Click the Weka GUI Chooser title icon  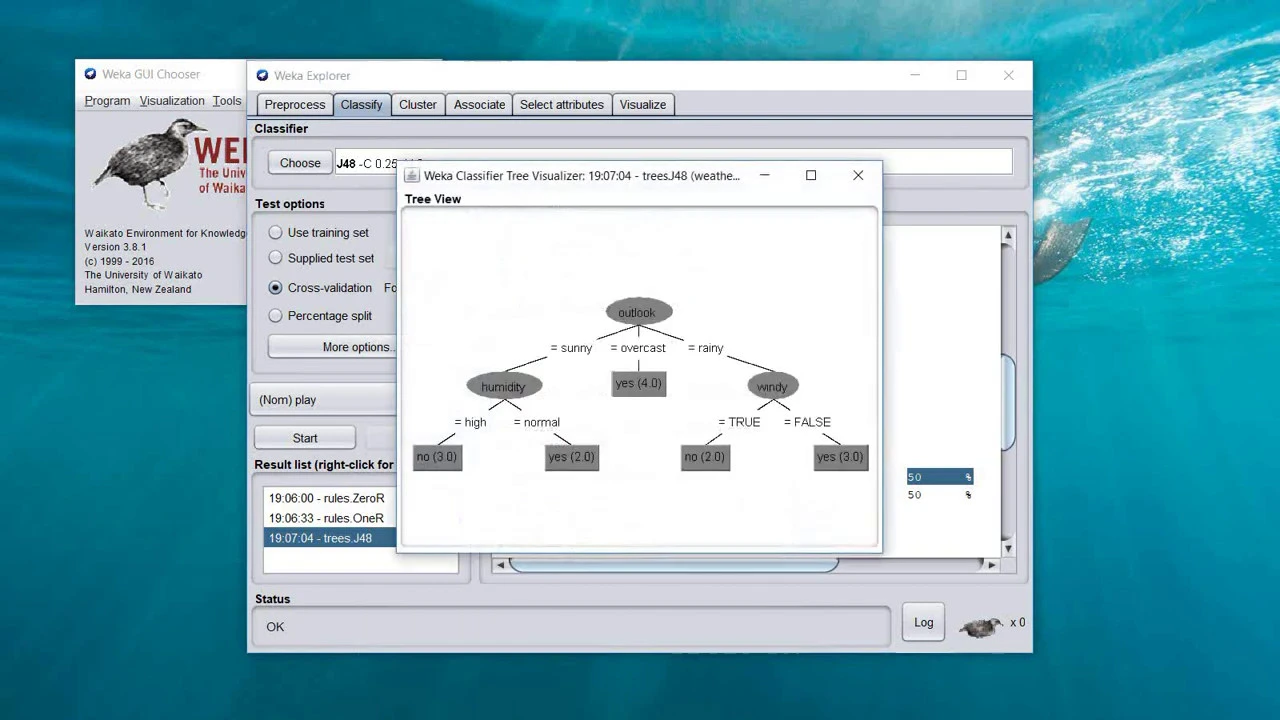pyautogui.click(x=90, y=74)
